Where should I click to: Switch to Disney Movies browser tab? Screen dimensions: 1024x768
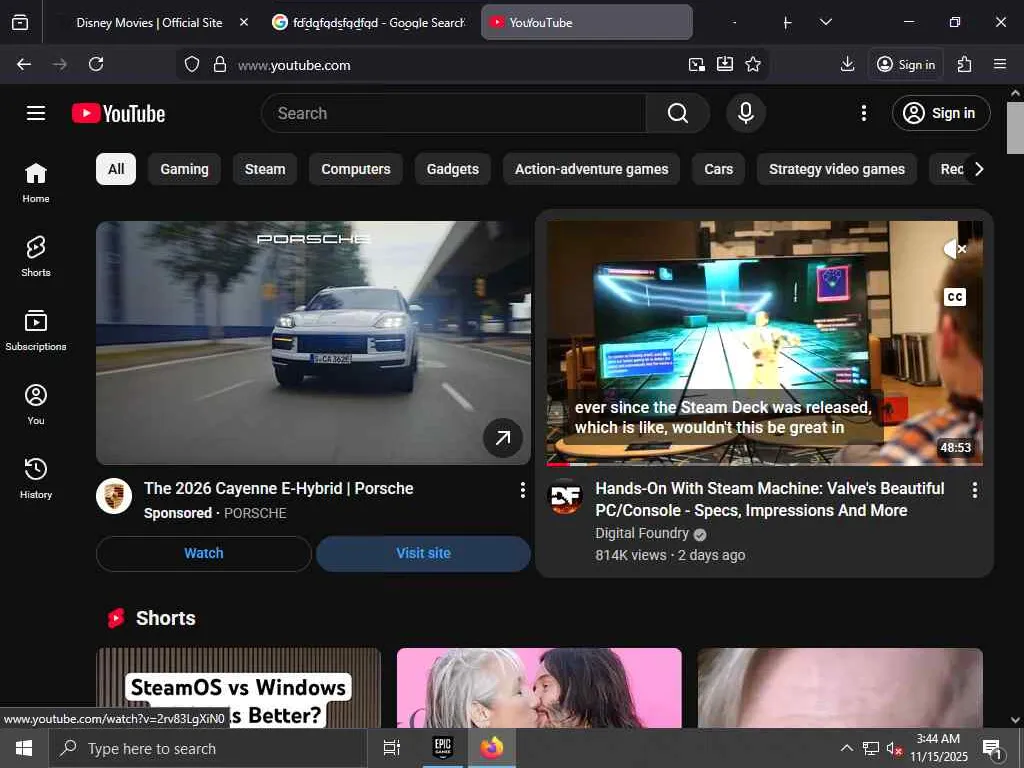[x=150, y=22]
